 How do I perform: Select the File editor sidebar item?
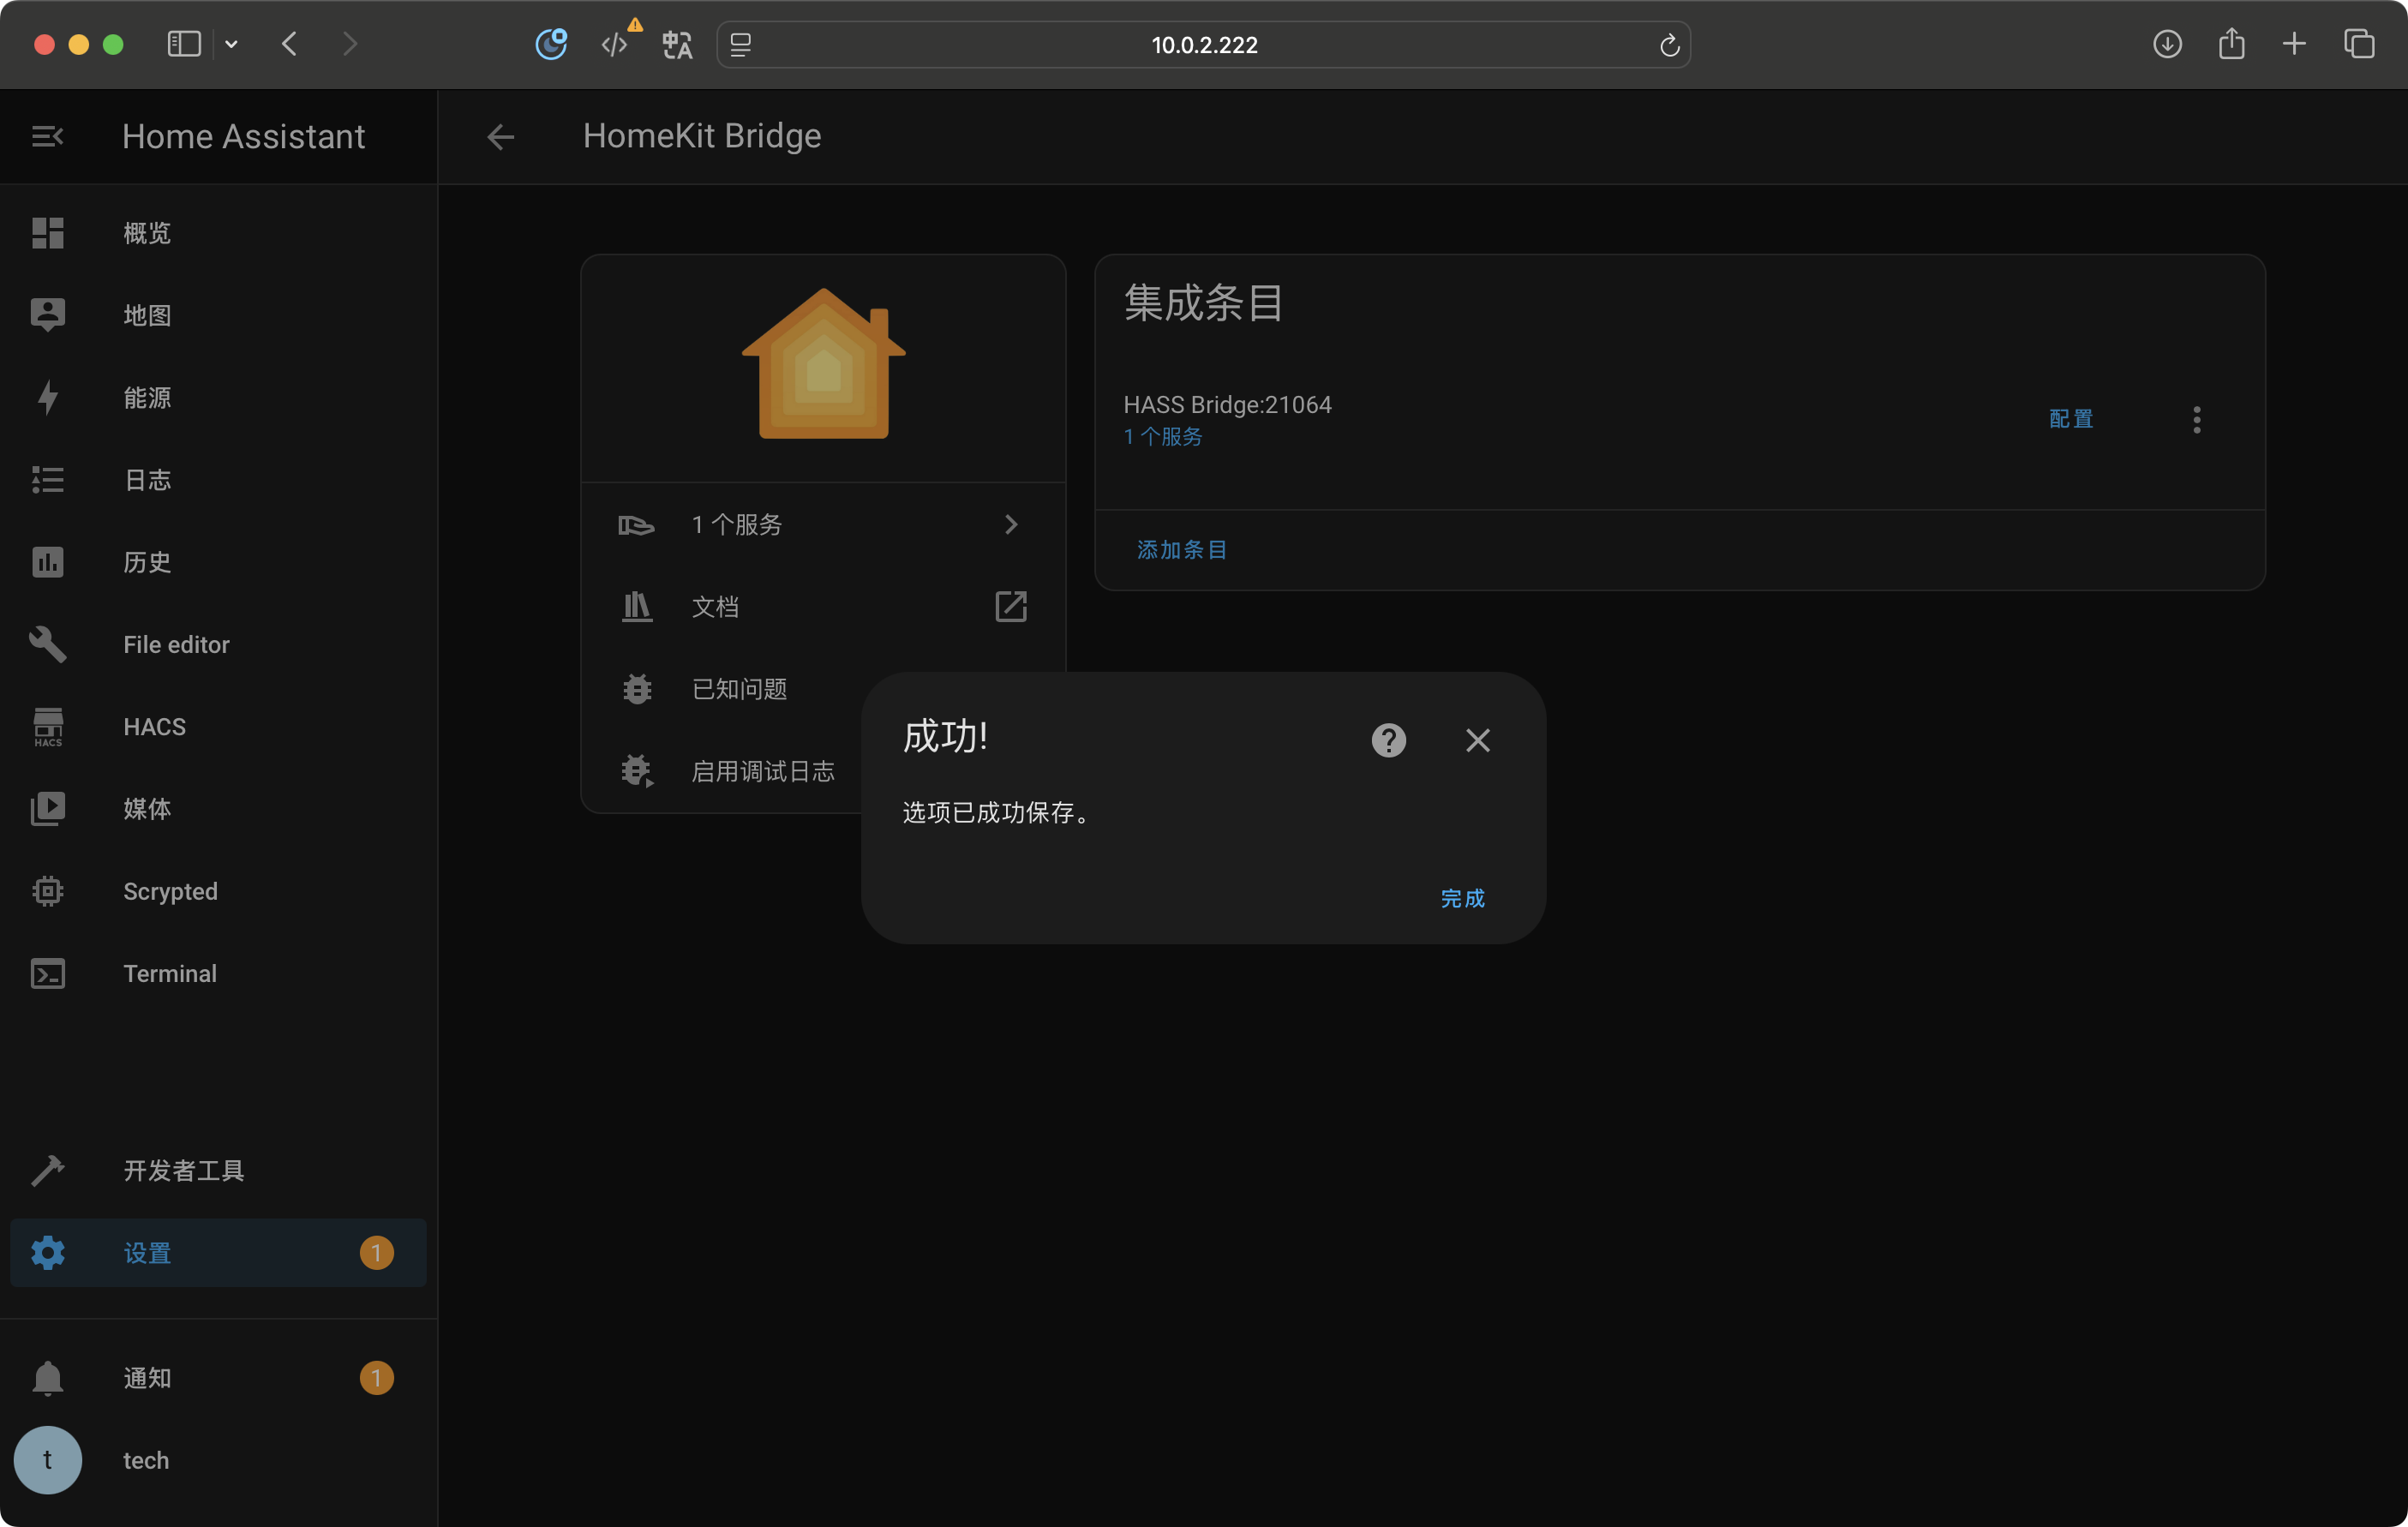218,644
